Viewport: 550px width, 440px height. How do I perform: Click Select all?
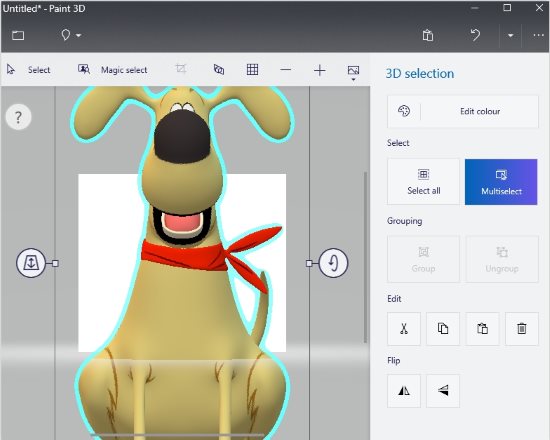[423, 182]
